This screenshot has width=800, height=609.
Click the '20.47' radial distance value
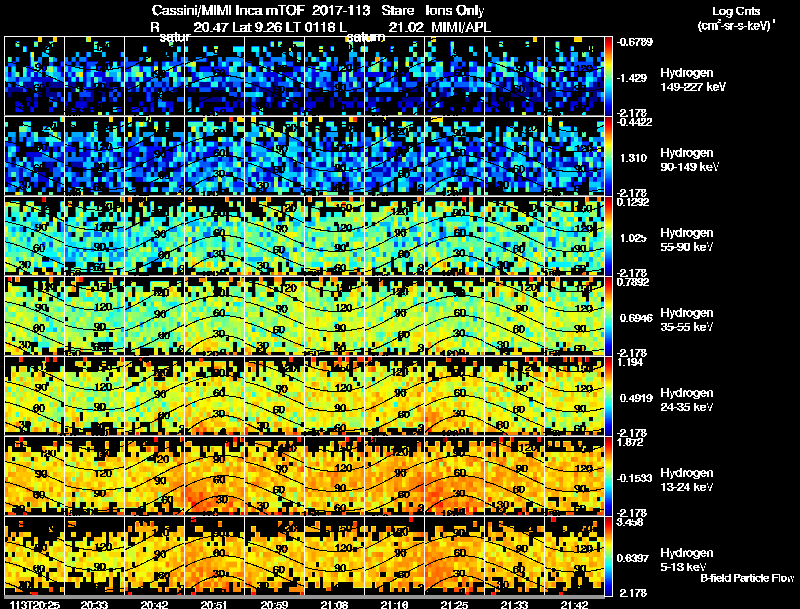click(x=211, y=27)
